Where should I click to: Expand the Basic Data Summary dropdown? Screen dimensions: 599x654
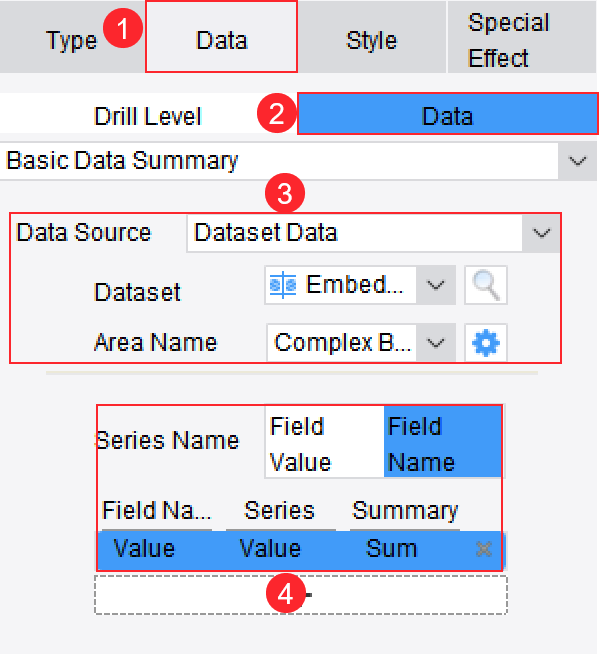click(x=577, y=161)
